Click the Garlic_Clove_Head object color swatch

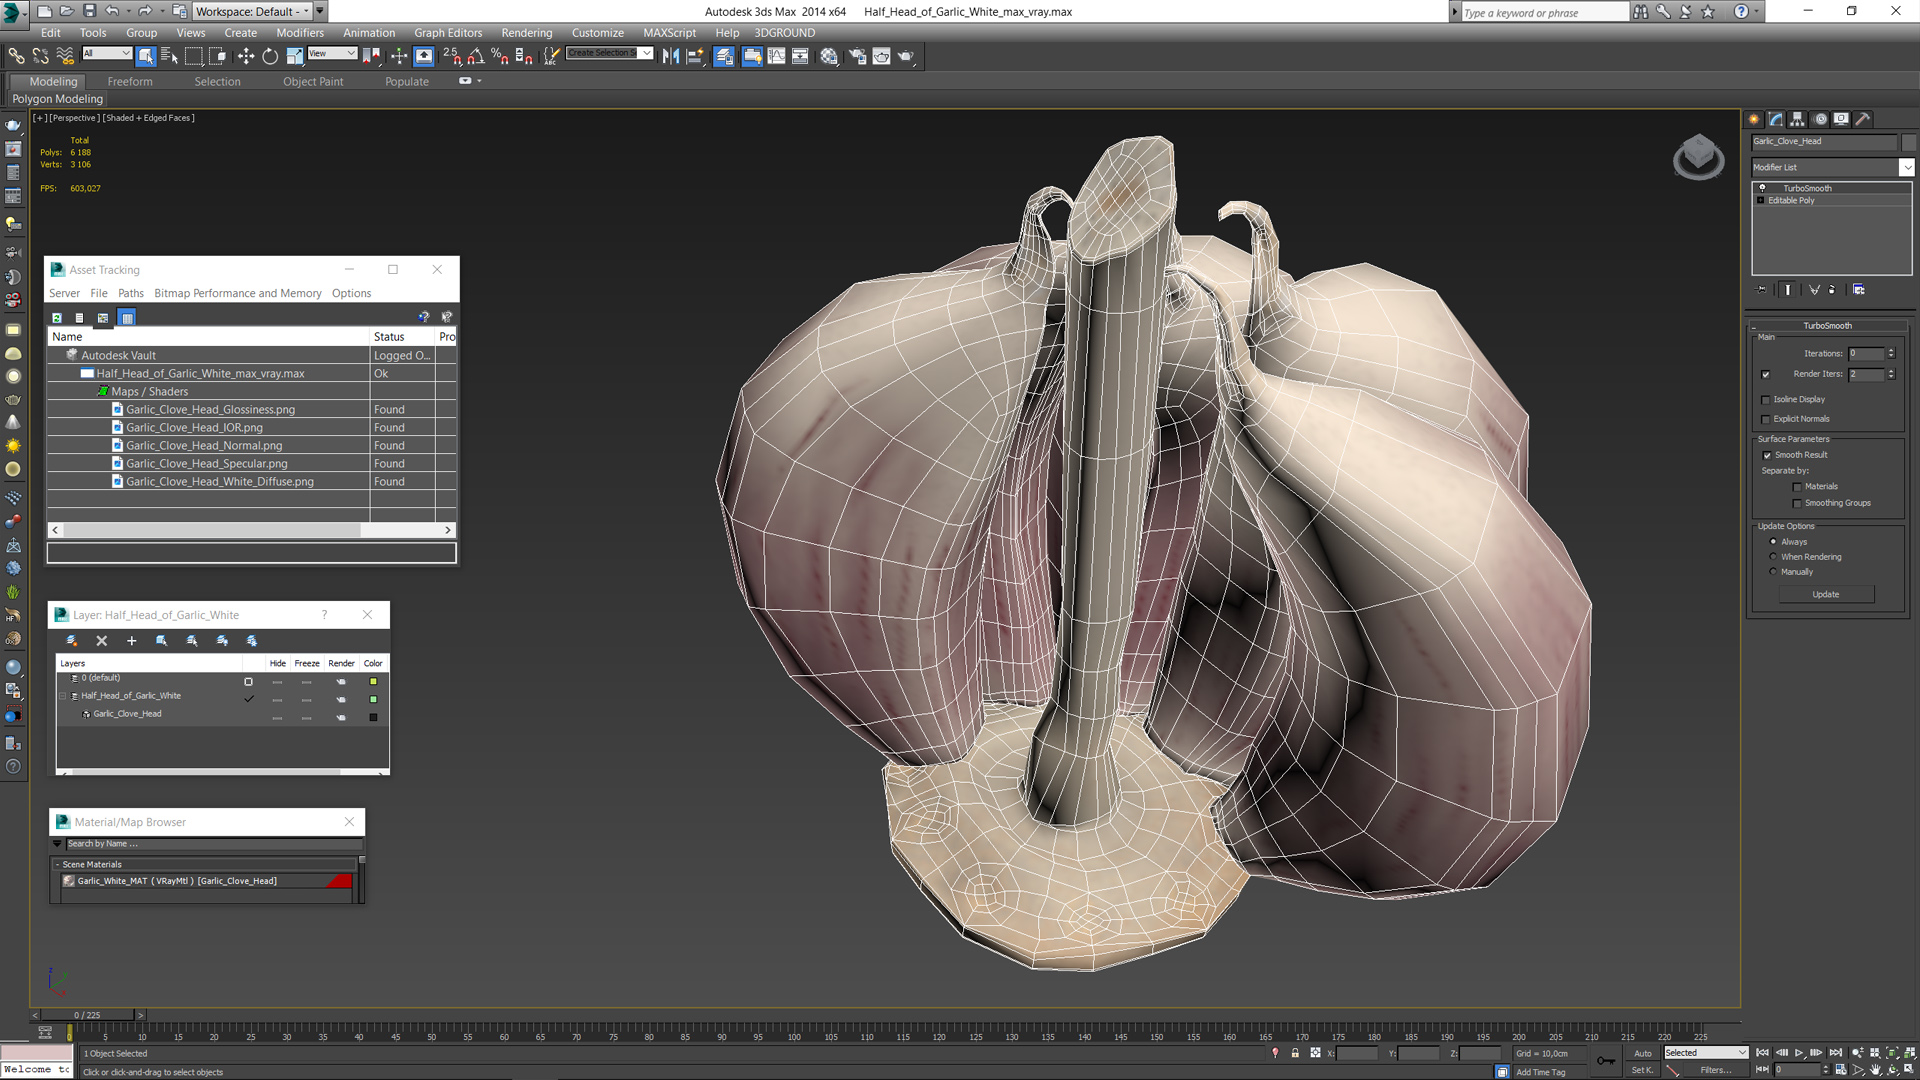click(x=374, y=717)
